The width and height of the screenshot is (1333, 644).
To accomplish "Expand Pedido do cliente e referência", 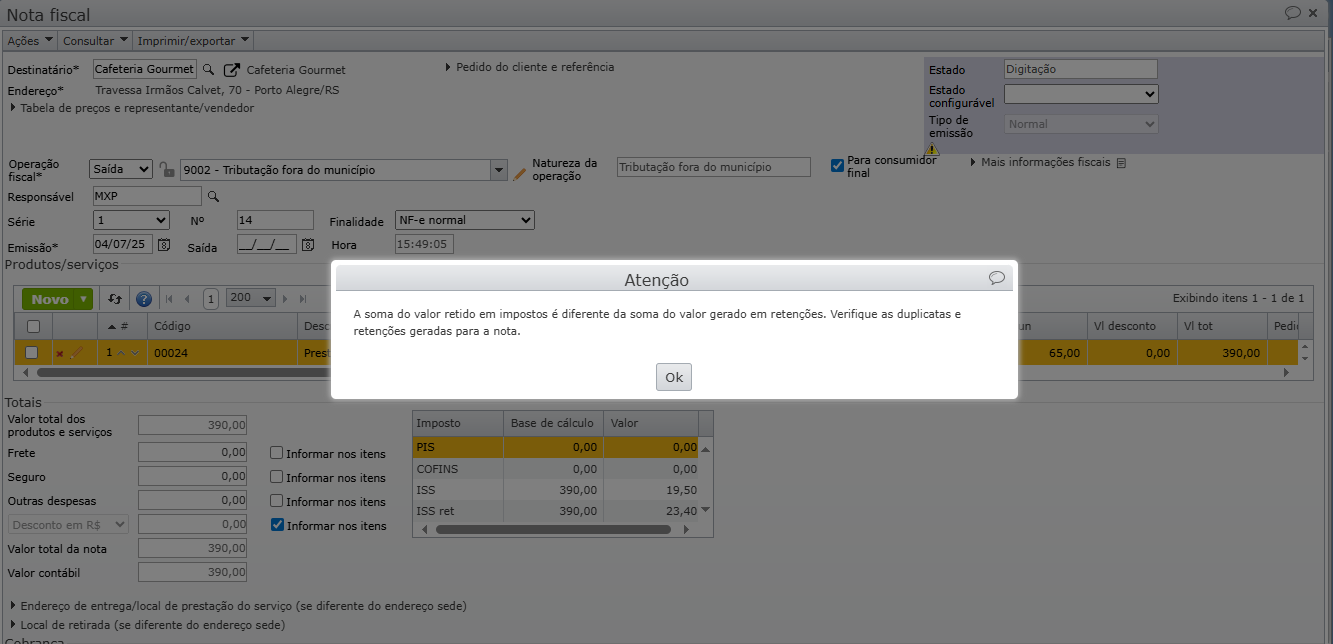I will 529,67.
